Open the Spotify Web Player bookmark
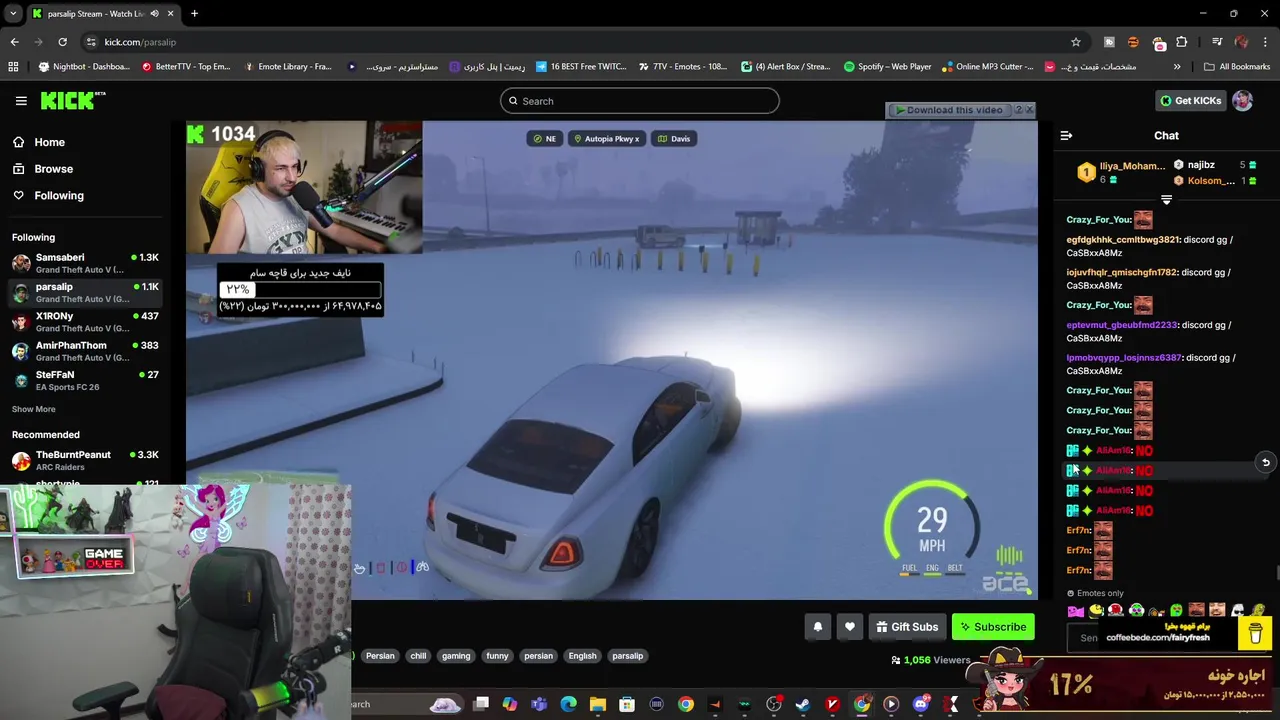Image resolution: width=1280 pixels, height=720 pixels. coord(887,67)
